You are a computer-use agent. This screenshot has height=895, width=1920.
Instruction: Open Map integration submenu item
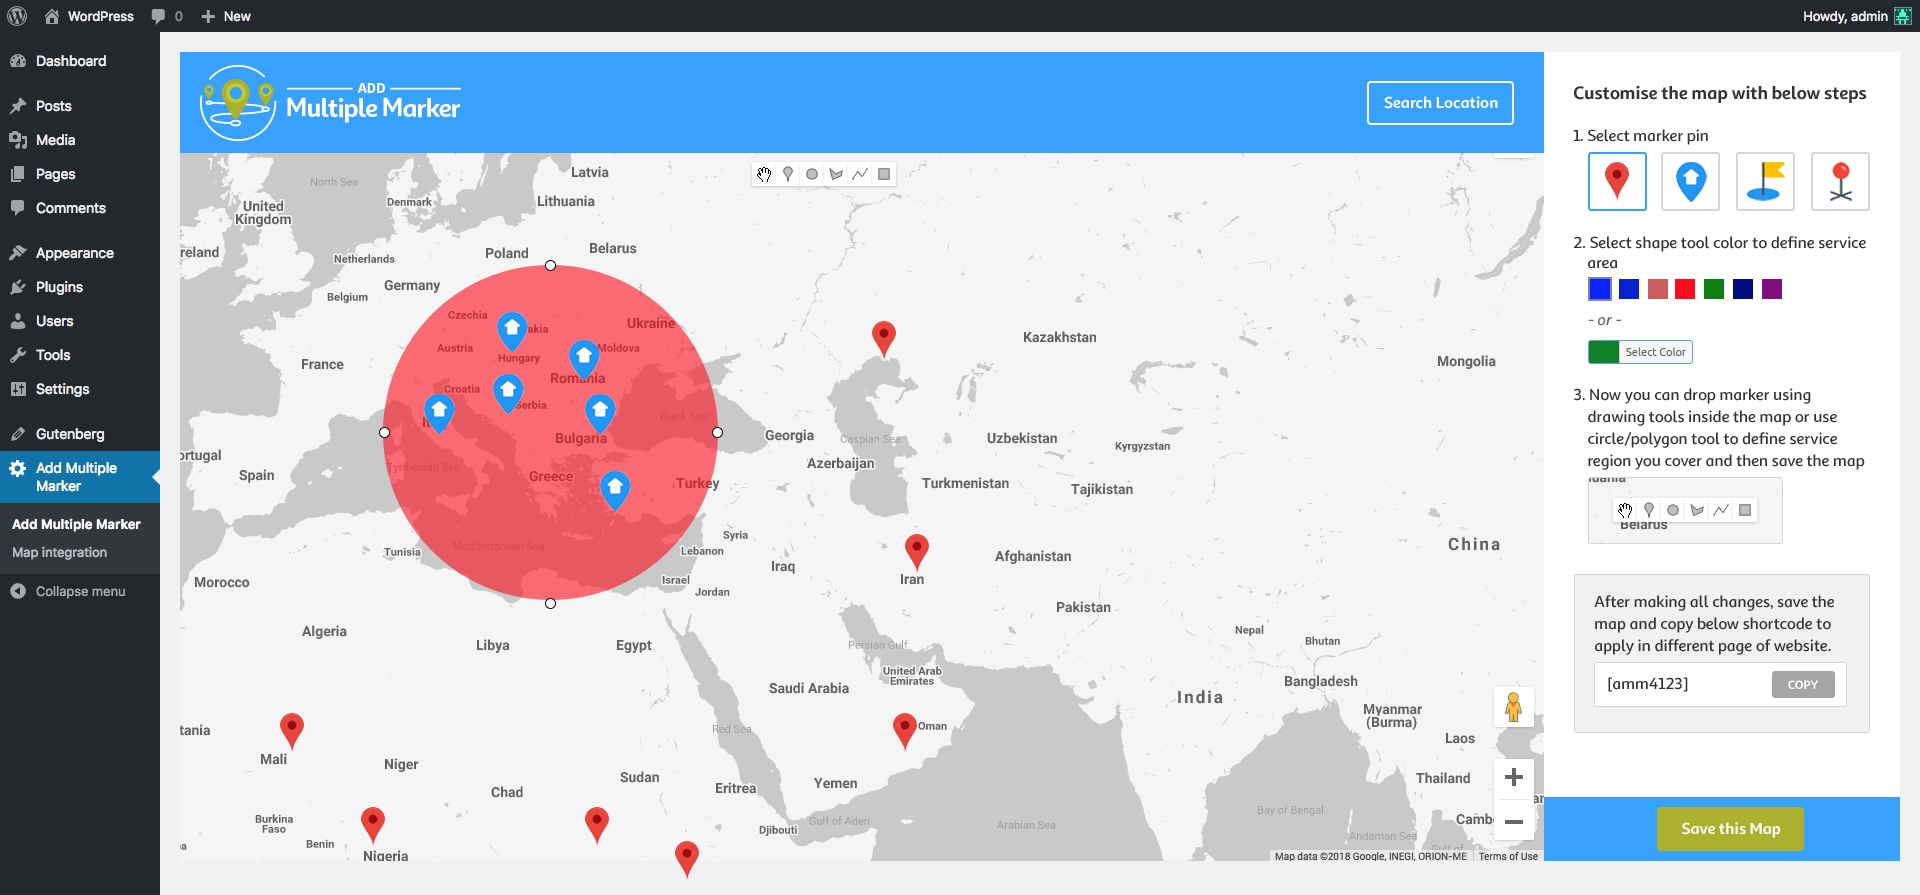click(x=60, y=552)
